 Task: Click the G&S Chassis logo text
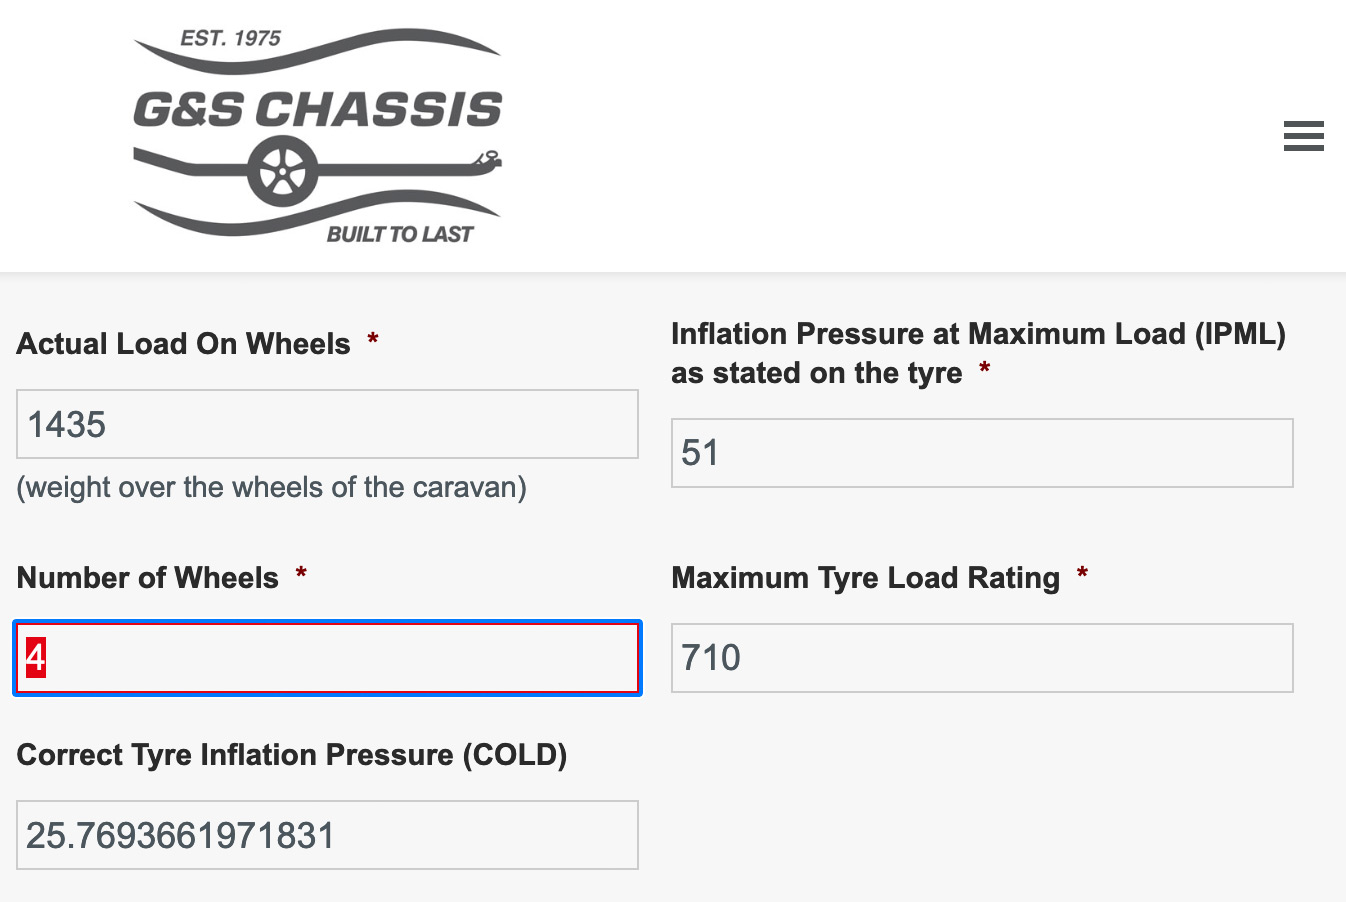318,109
